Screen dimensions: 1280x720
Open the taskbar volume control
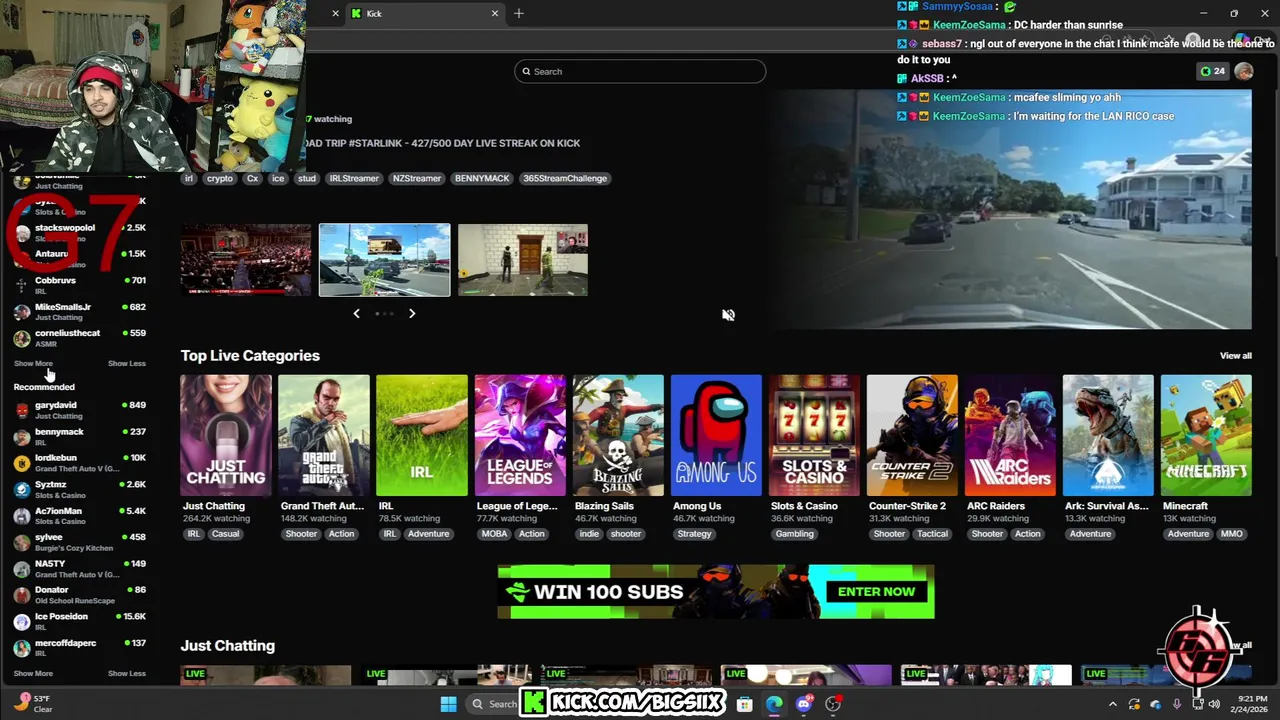tap(1214, 704)
